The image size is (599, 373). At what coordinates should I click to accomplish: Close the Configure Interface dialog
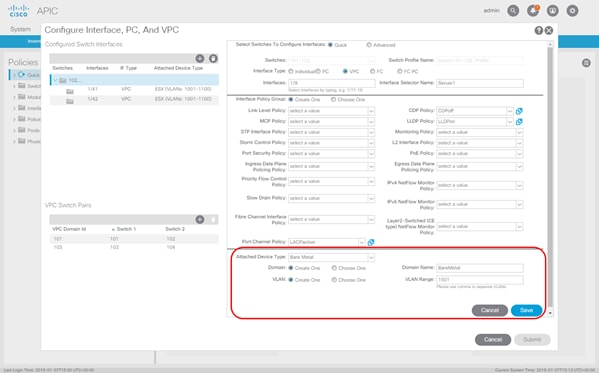click(549, 31)
